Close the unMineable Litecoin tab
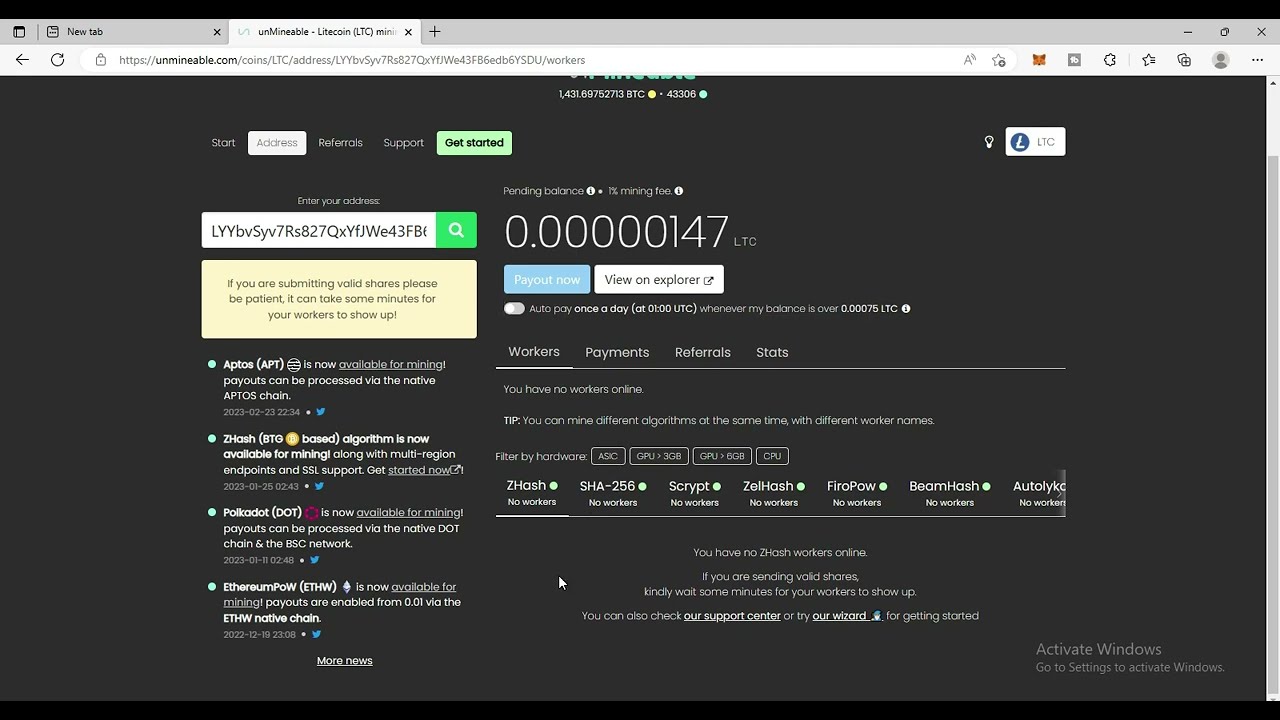1280x720 pixels. coord(408,32)
